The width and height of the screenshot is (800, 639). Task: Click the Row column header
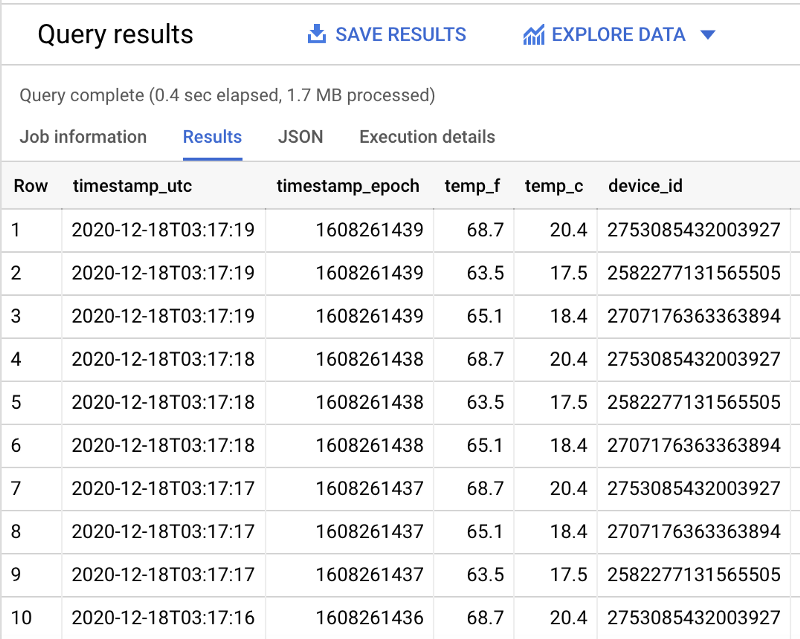[x=30, y=186]
